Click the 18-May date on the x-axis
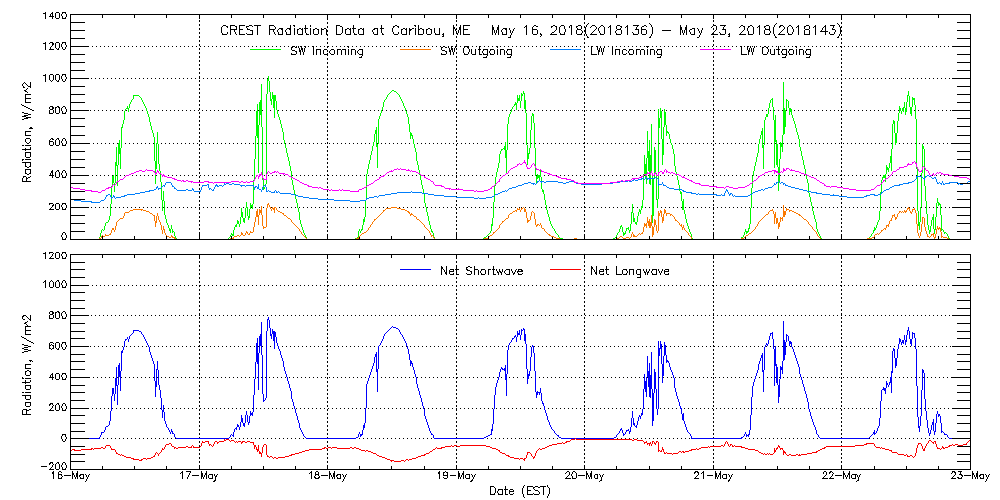Screen dimensions: 1000x500 pyautogui.click(x=328, y=477)
